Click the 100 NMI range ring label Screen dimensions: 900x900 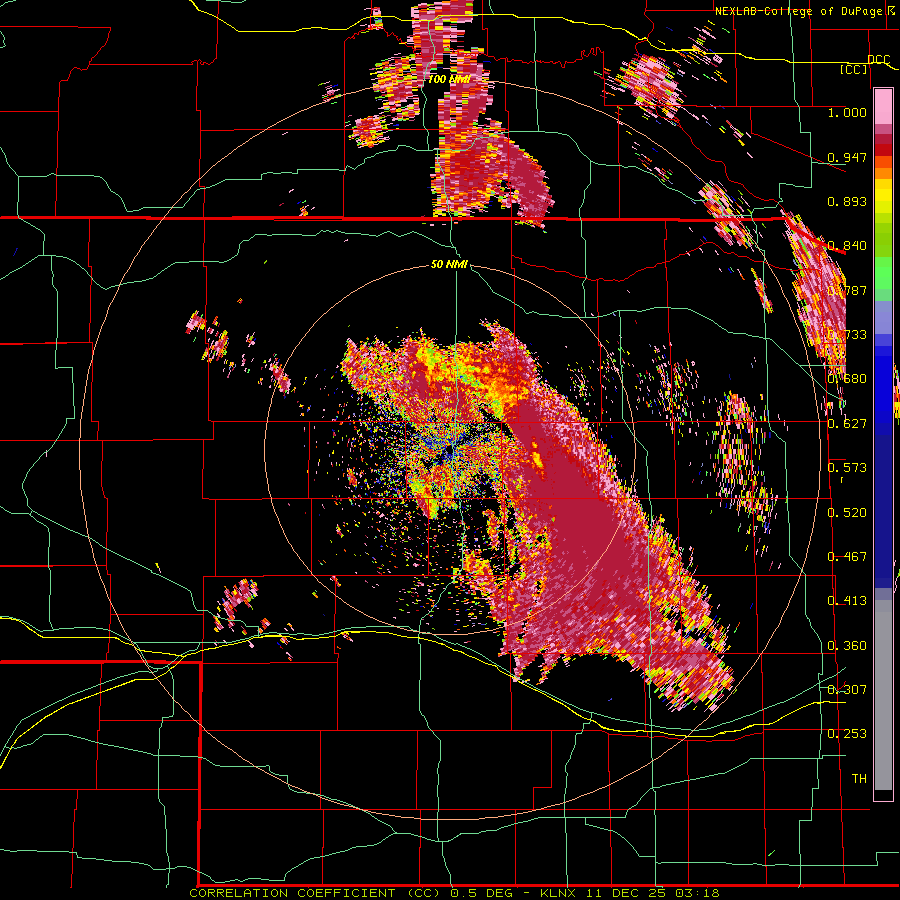[x=449, y=79]
